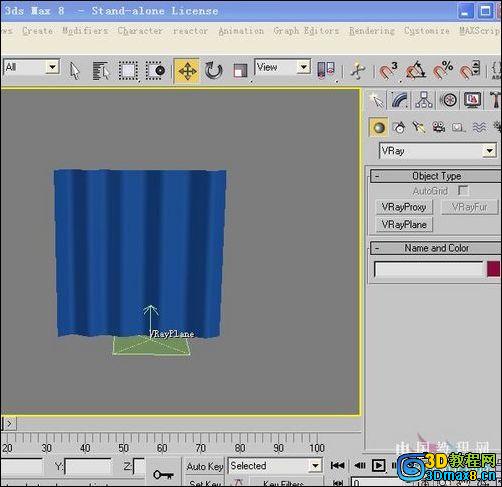Open the Modify panel tab
This screenshot has width=502, height=487.
coord(400,100)
